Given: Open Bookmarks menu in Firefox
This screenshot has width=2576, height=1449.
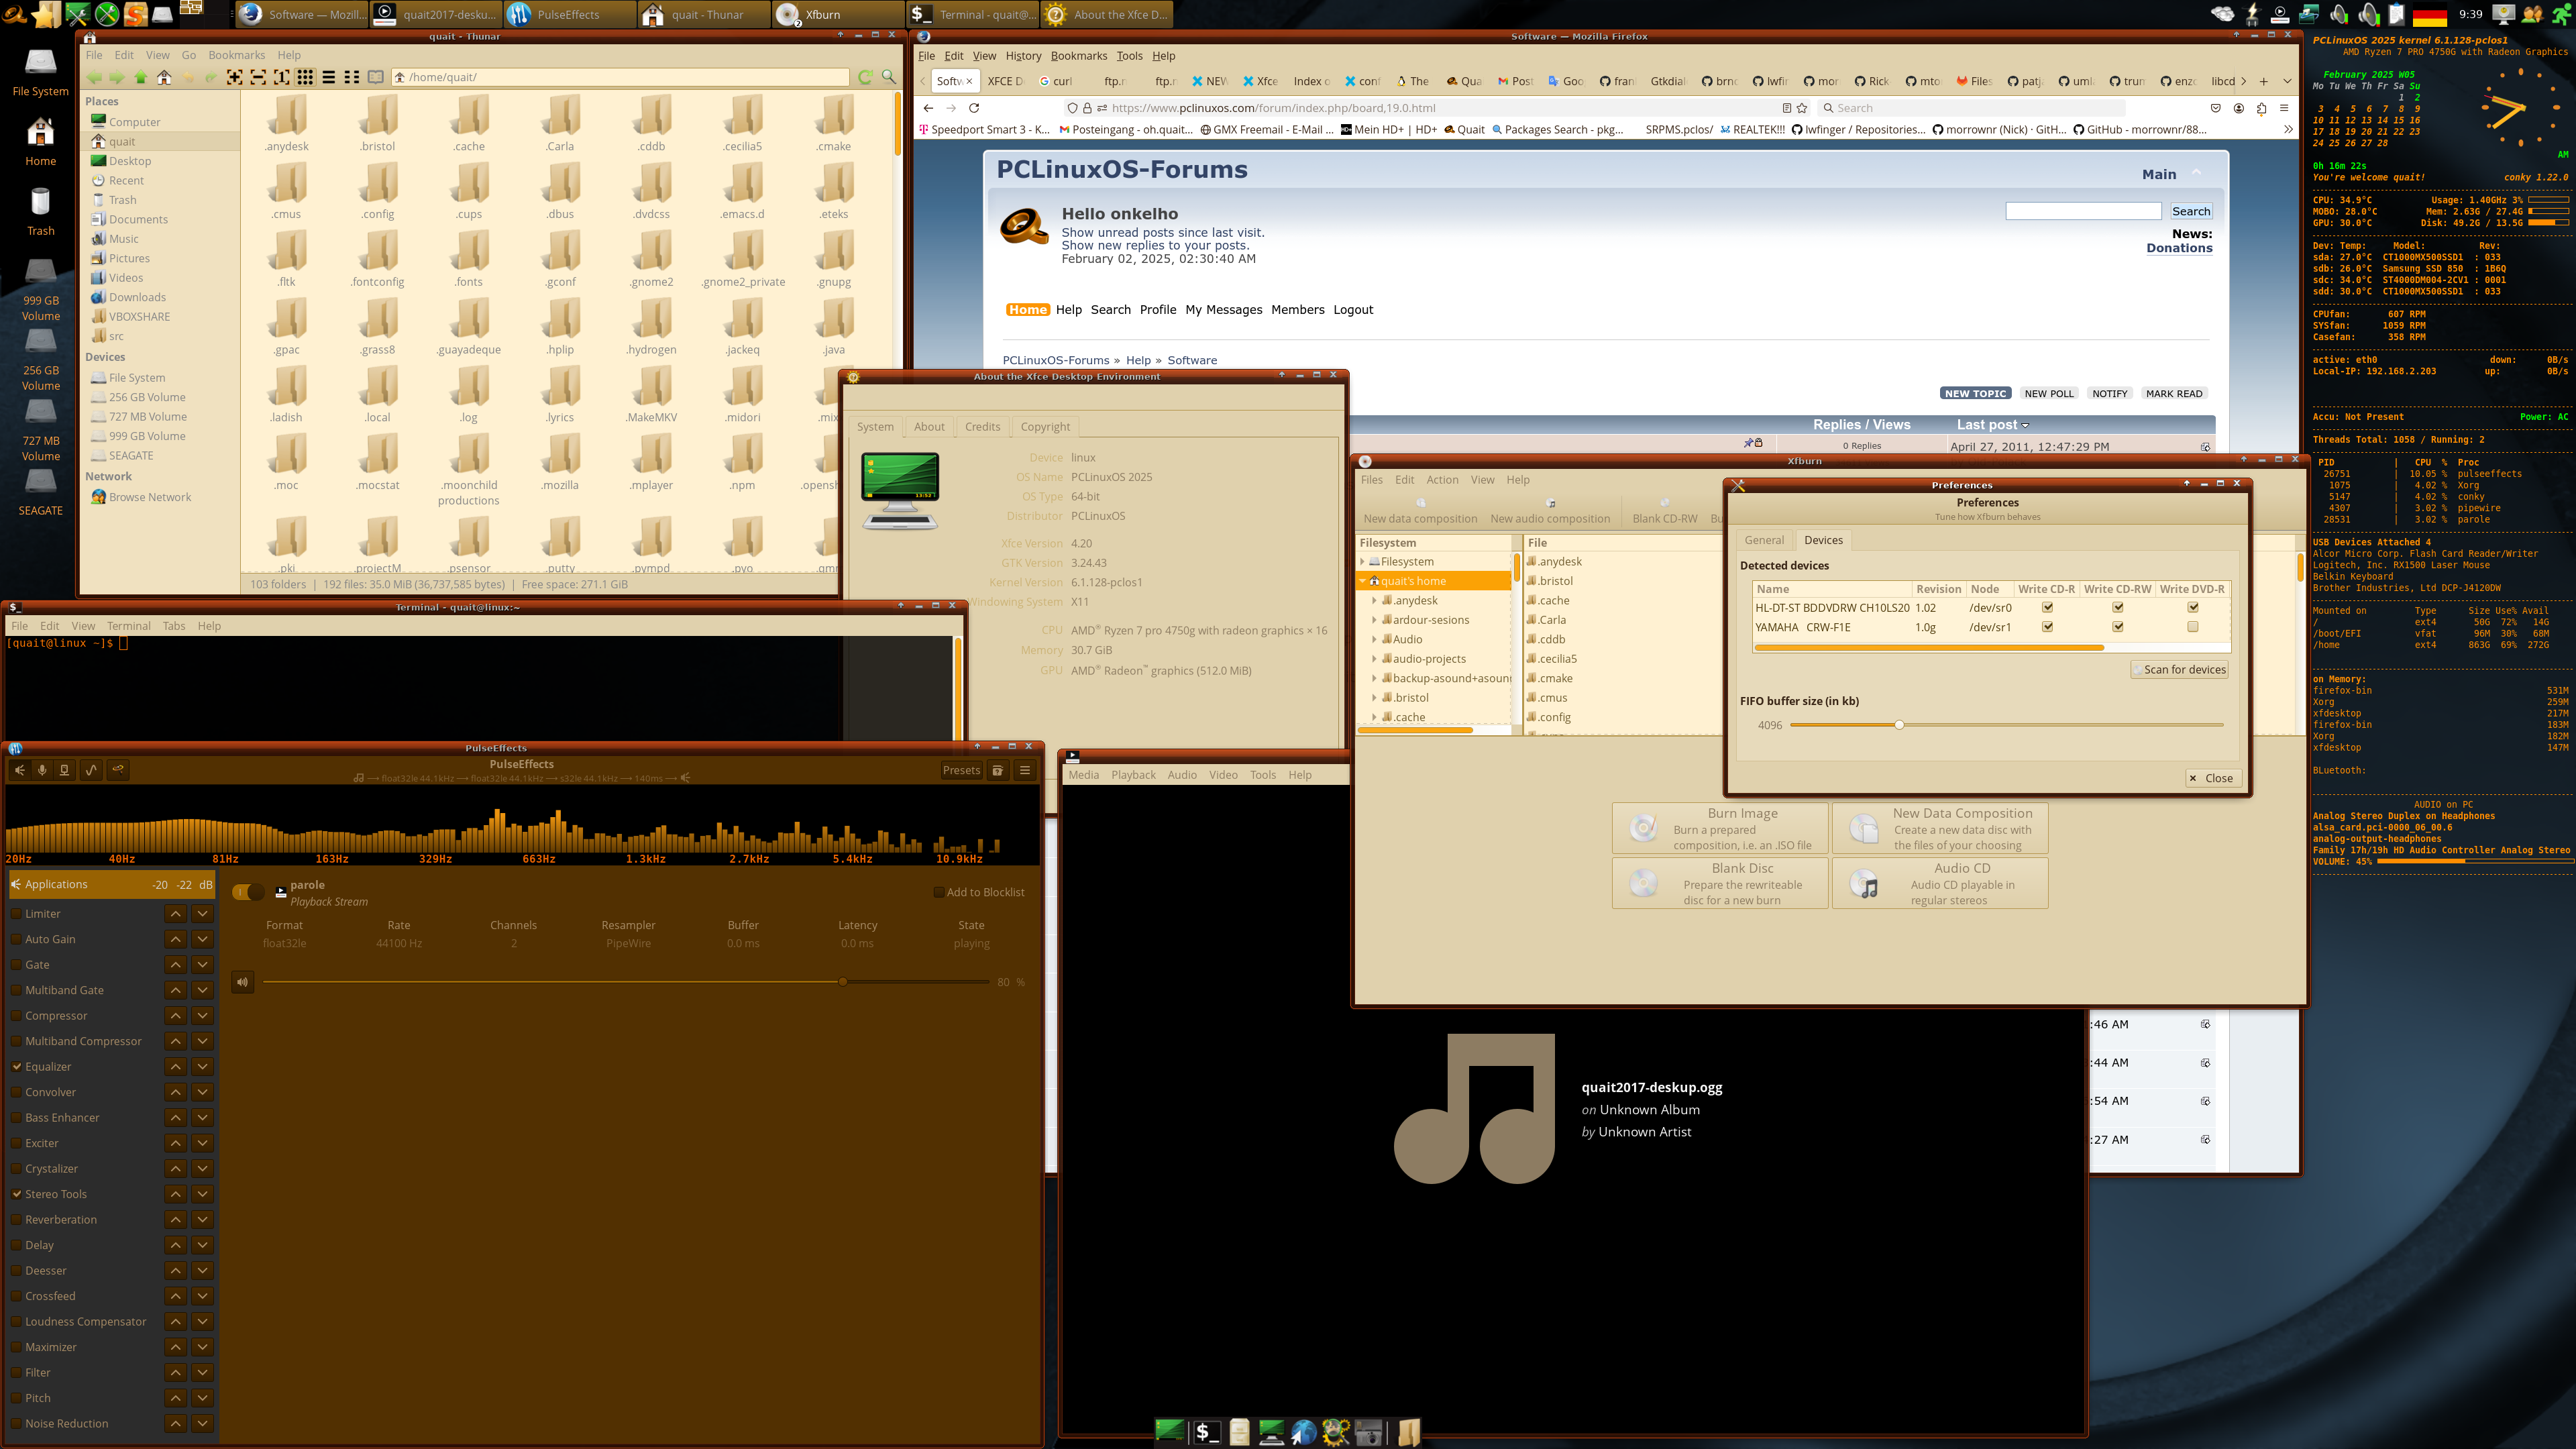Looking at the screenshot, I should (1078, 56).
